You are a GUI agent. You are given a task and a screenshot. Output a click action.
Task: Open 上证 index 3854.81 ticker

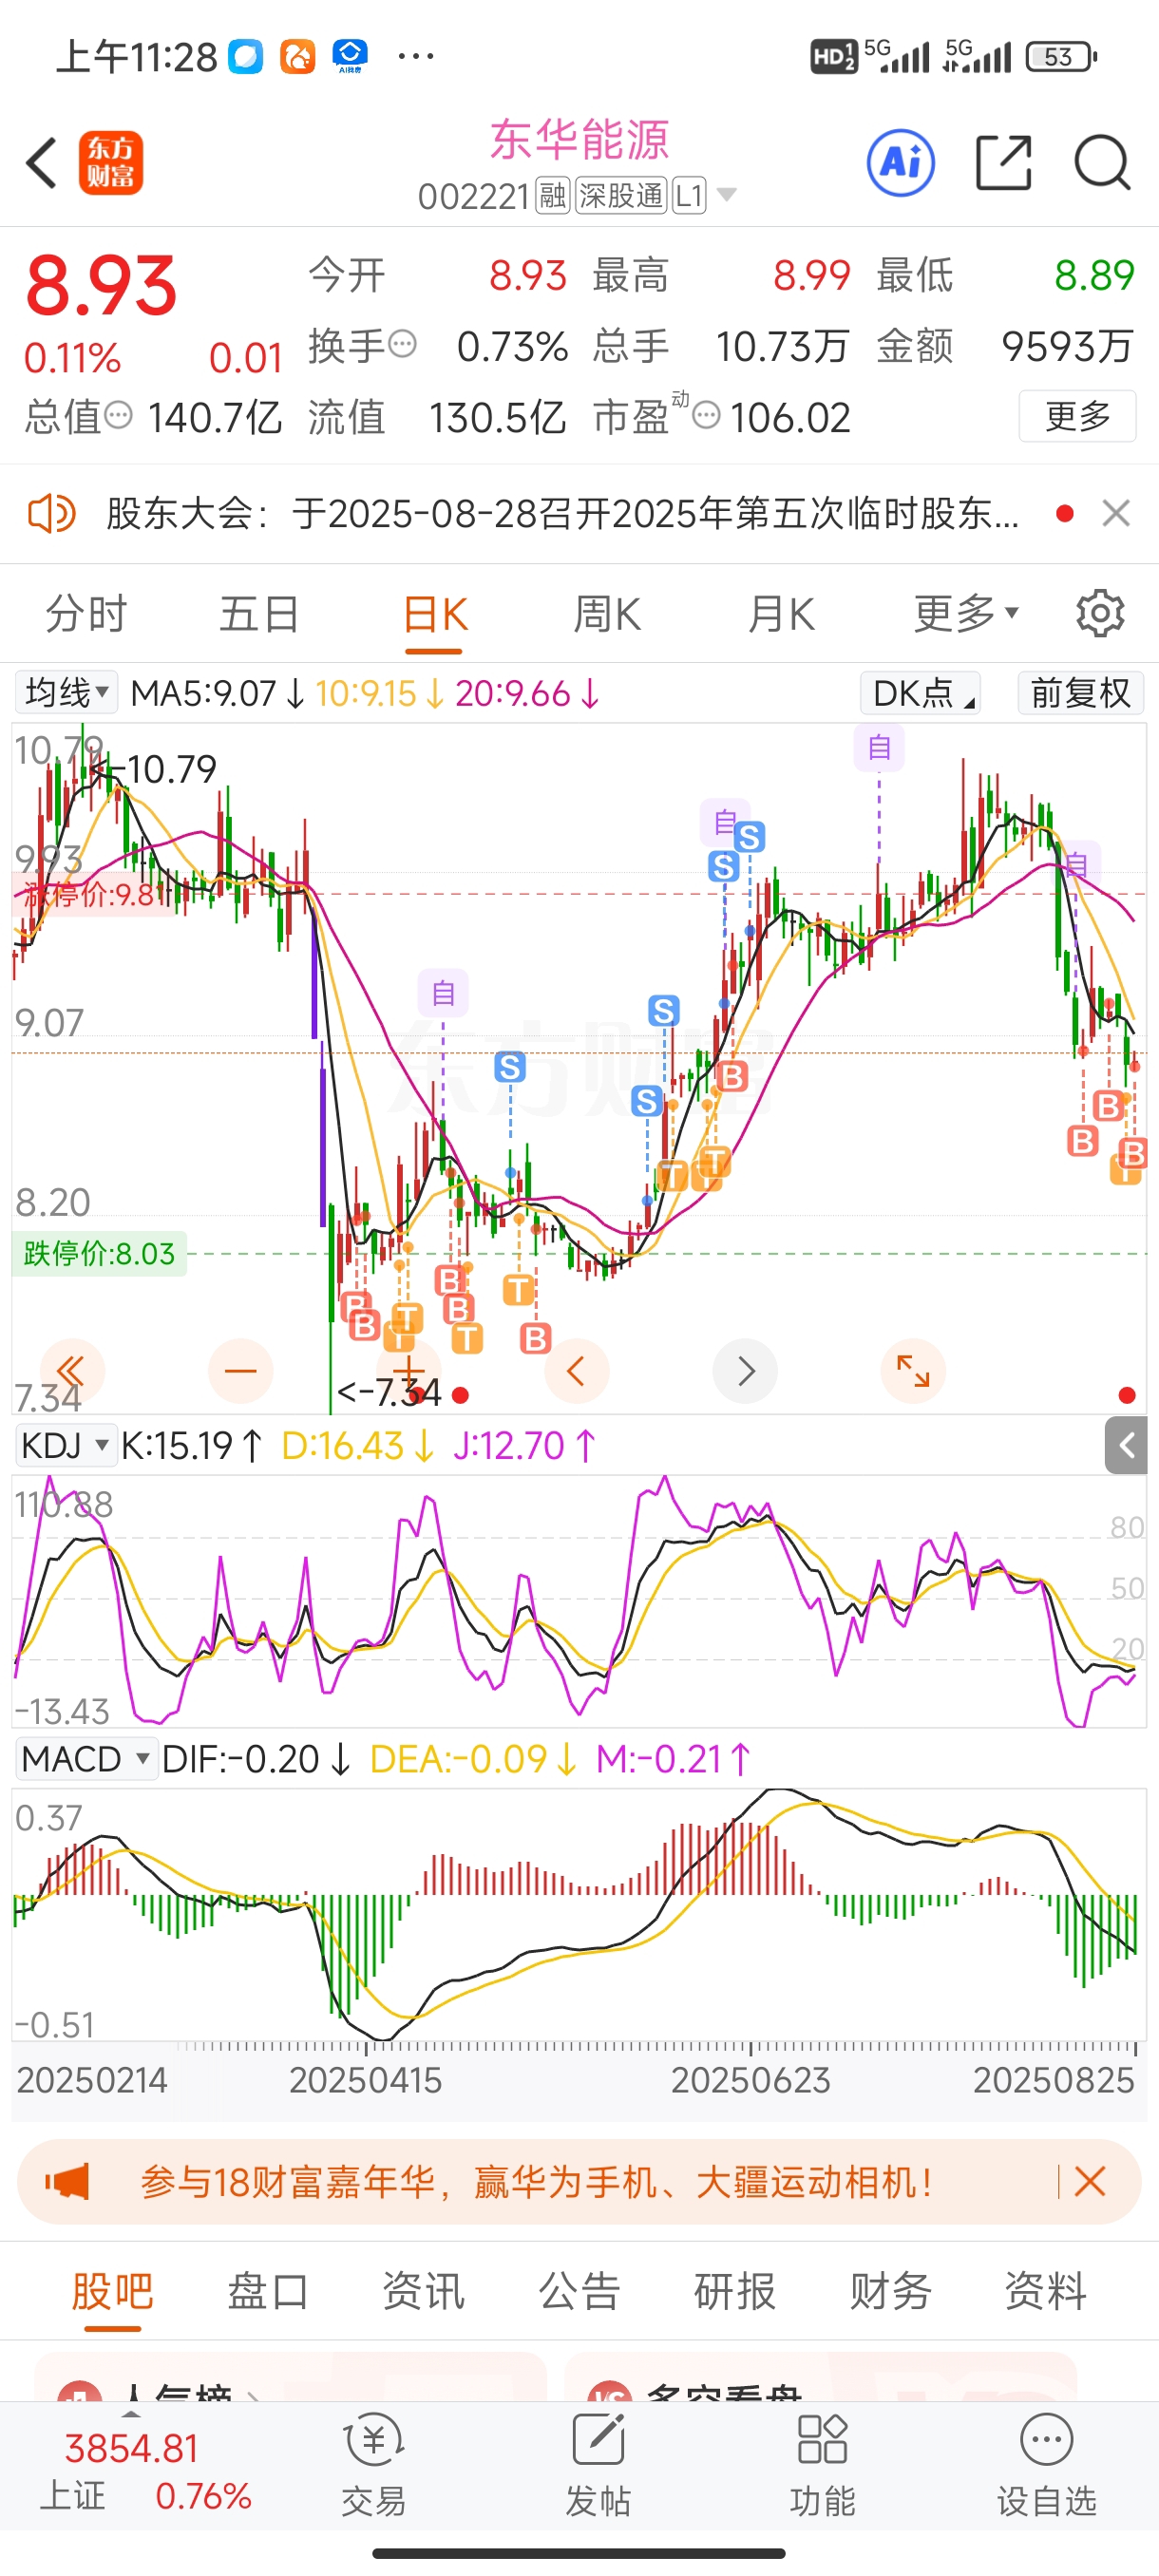coord(146,2472)
